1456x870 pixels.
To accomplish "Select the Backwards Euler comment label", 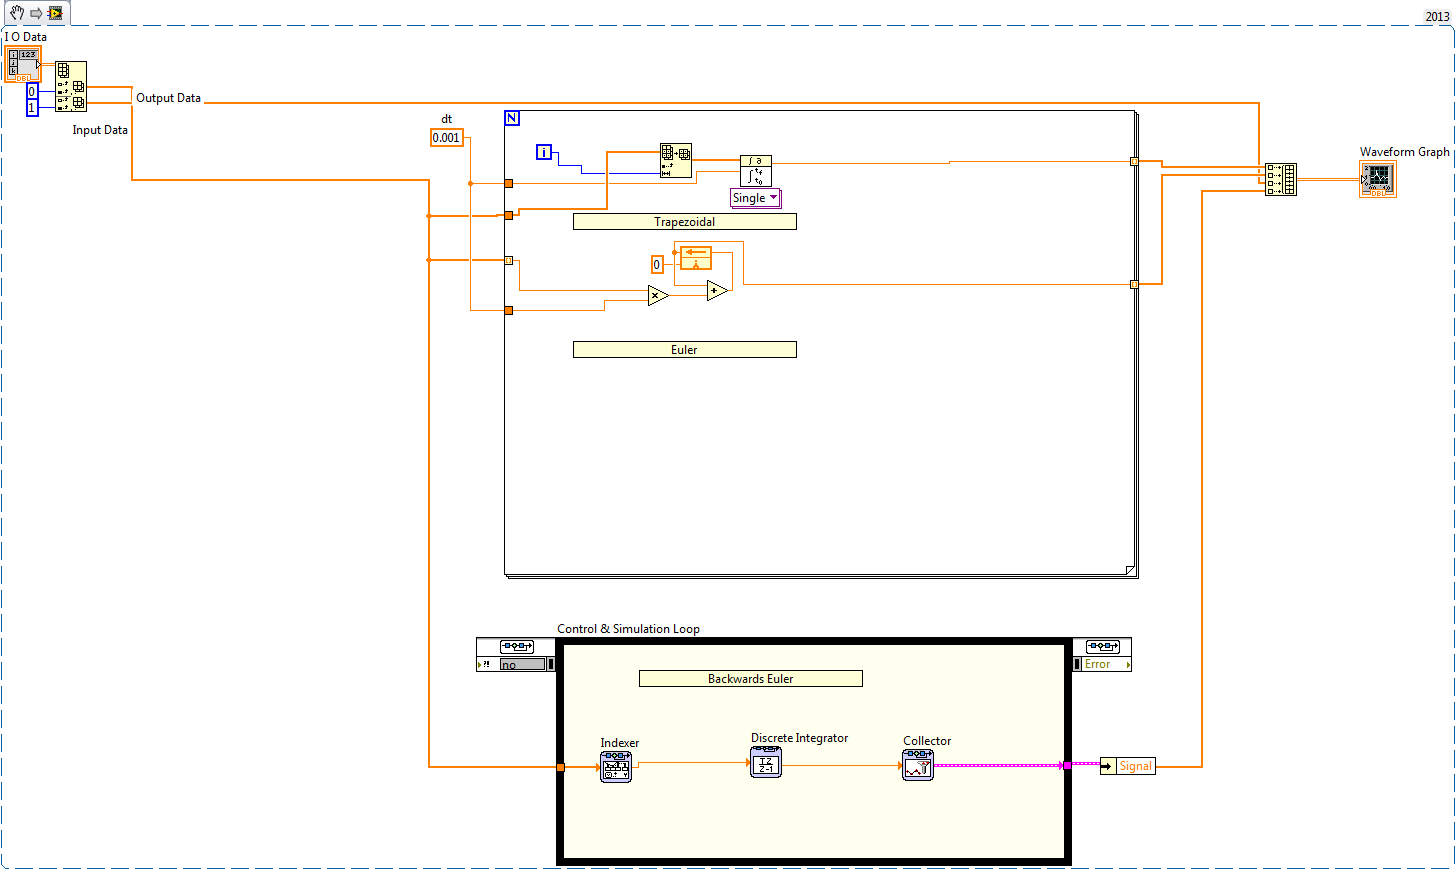I will pos(751,679).
